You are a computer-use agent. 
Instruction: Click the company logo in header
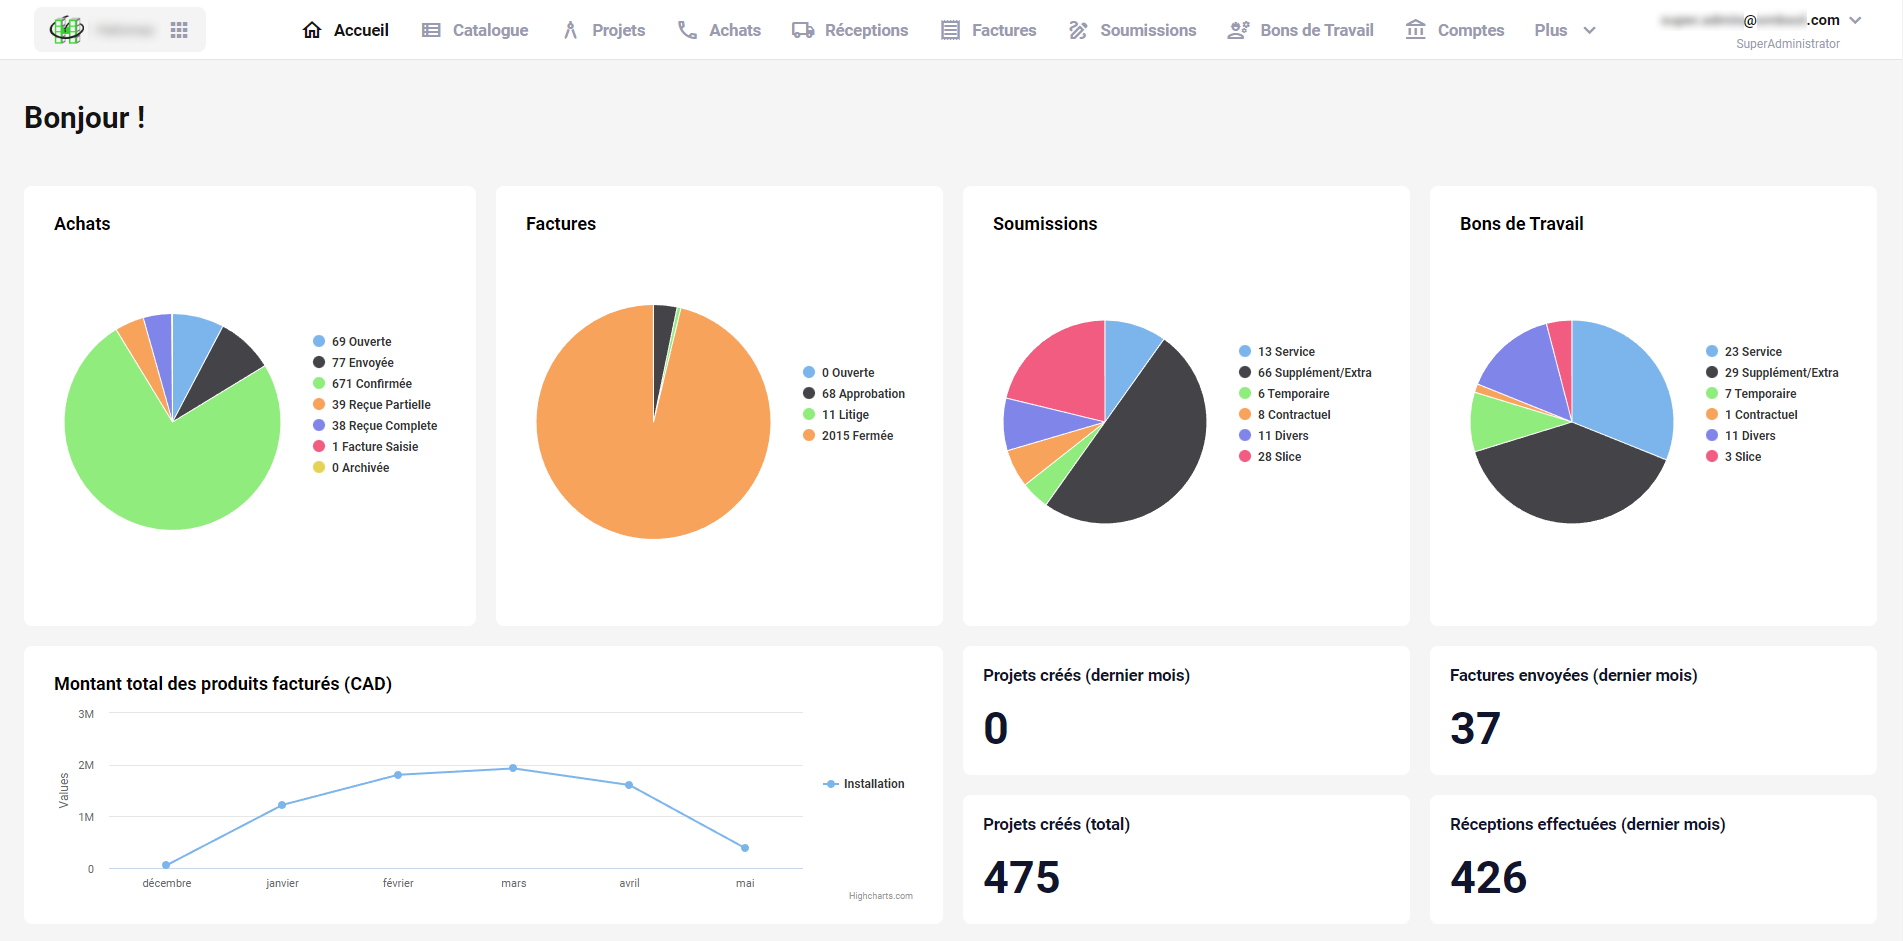[x=67, y=30]
